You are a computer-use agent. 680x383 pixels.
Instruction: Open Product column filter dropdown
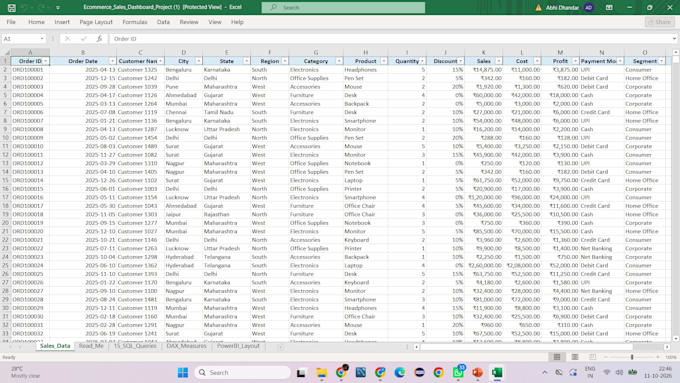[384, 61]
